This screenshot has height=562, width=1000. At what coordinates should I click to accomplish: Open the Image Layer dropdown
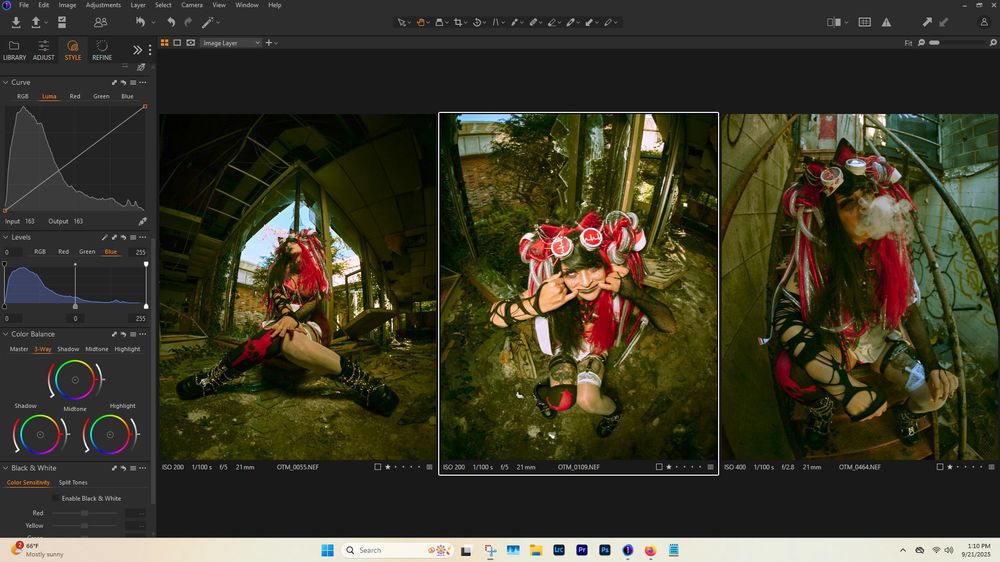click(x=231, y=43)
